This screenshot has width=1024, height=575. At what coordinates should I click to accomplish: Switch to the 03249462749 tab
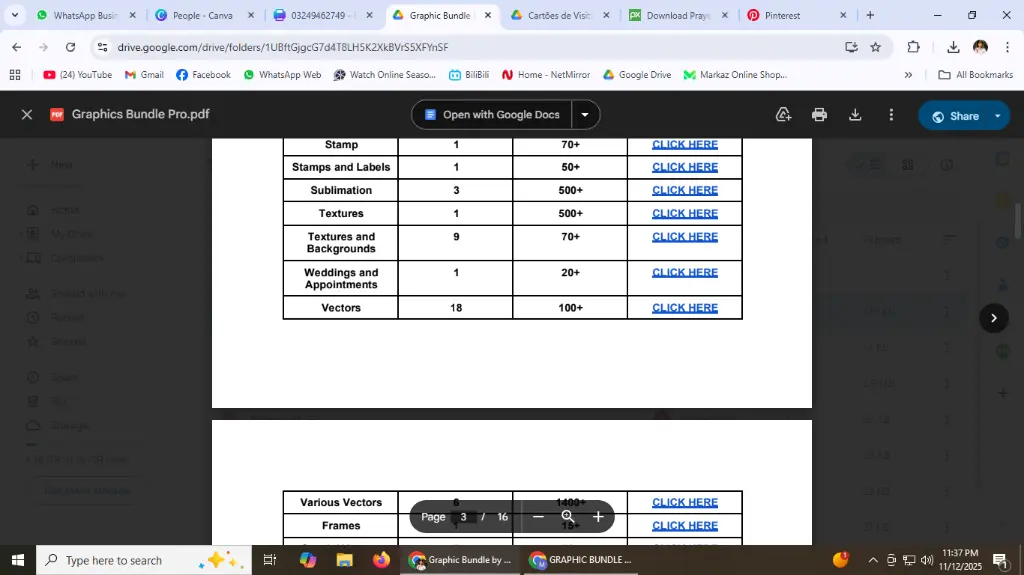[x=323, y=15]
